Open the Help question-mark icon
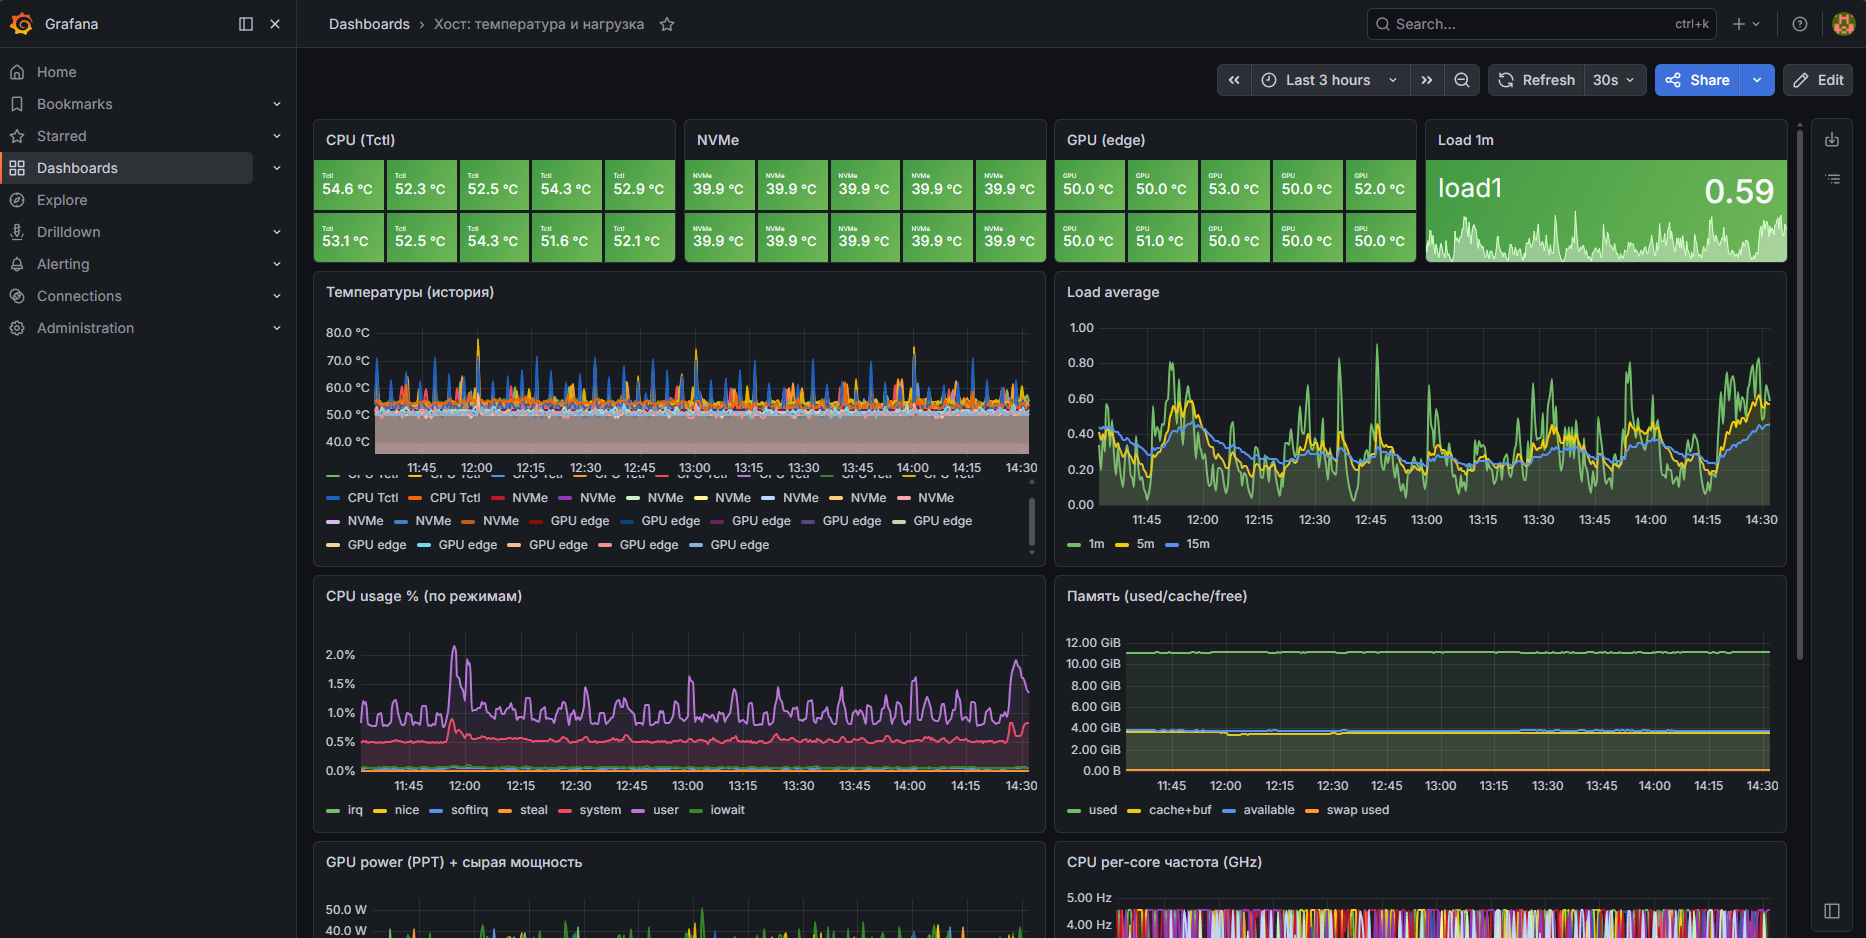The height and width of the screenshot is (938, 1866). point(1800,24)
